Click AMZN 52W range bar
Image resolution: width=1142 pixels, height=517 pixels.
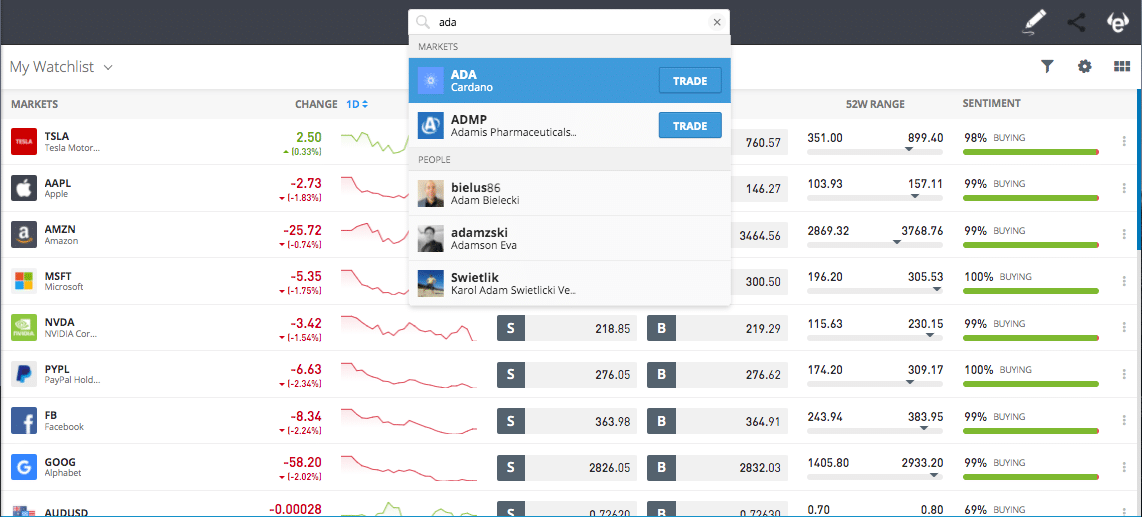click(x=875, y=245)
